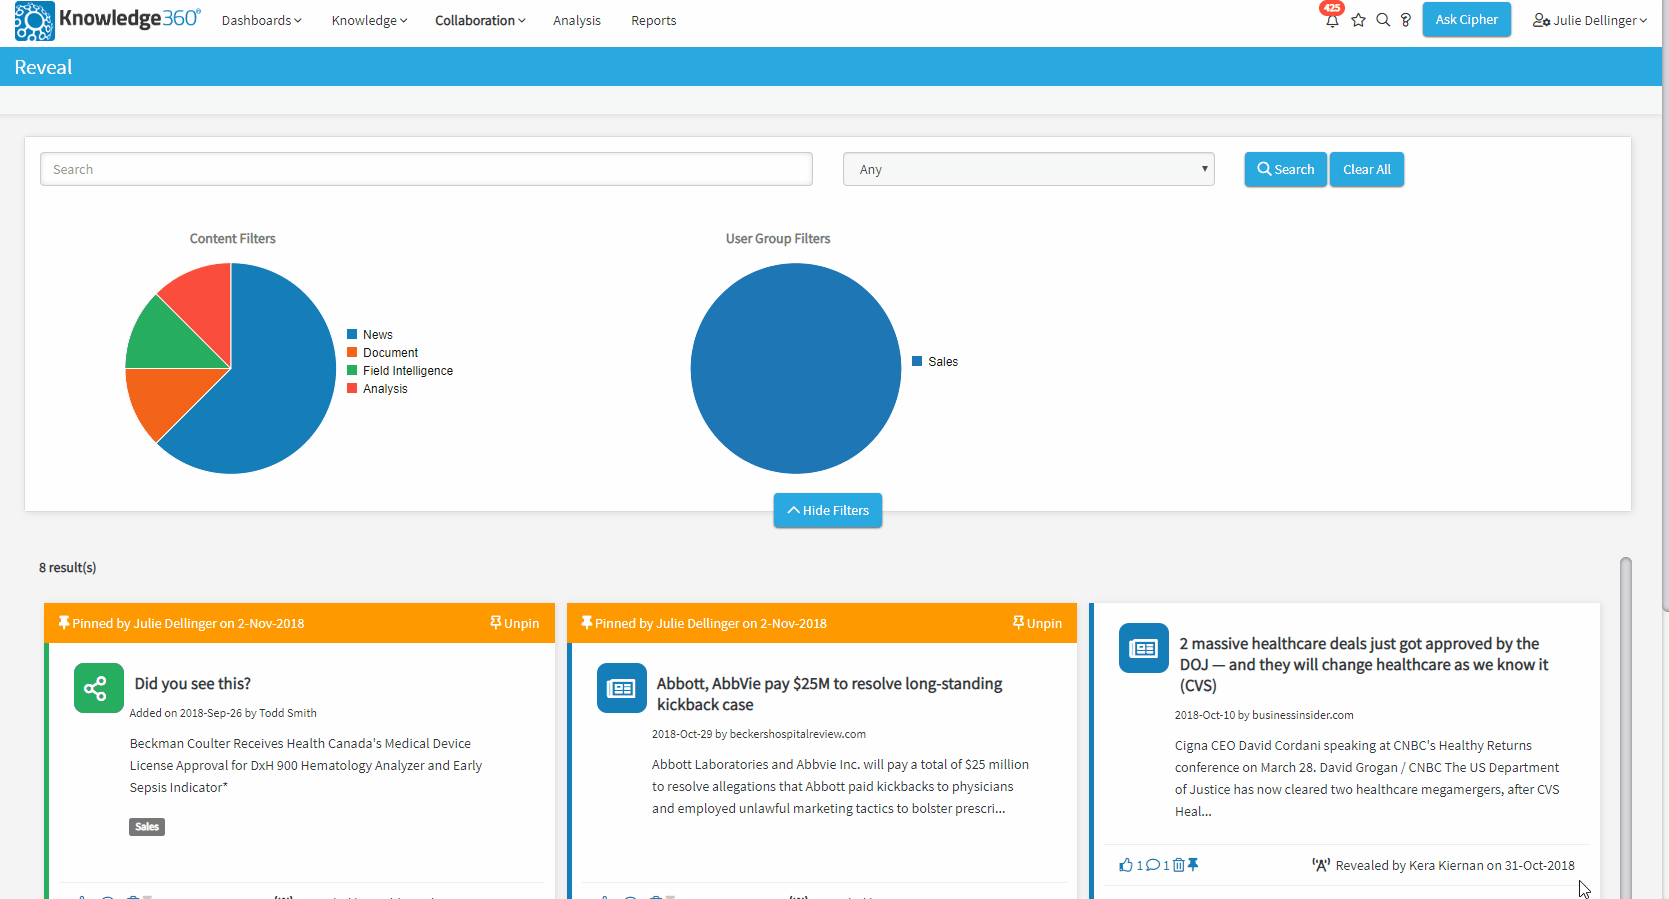The height and width of the screenshot is (899, 1669).
Task: Click Ask Cipher button
Action: coord(1467,20)
